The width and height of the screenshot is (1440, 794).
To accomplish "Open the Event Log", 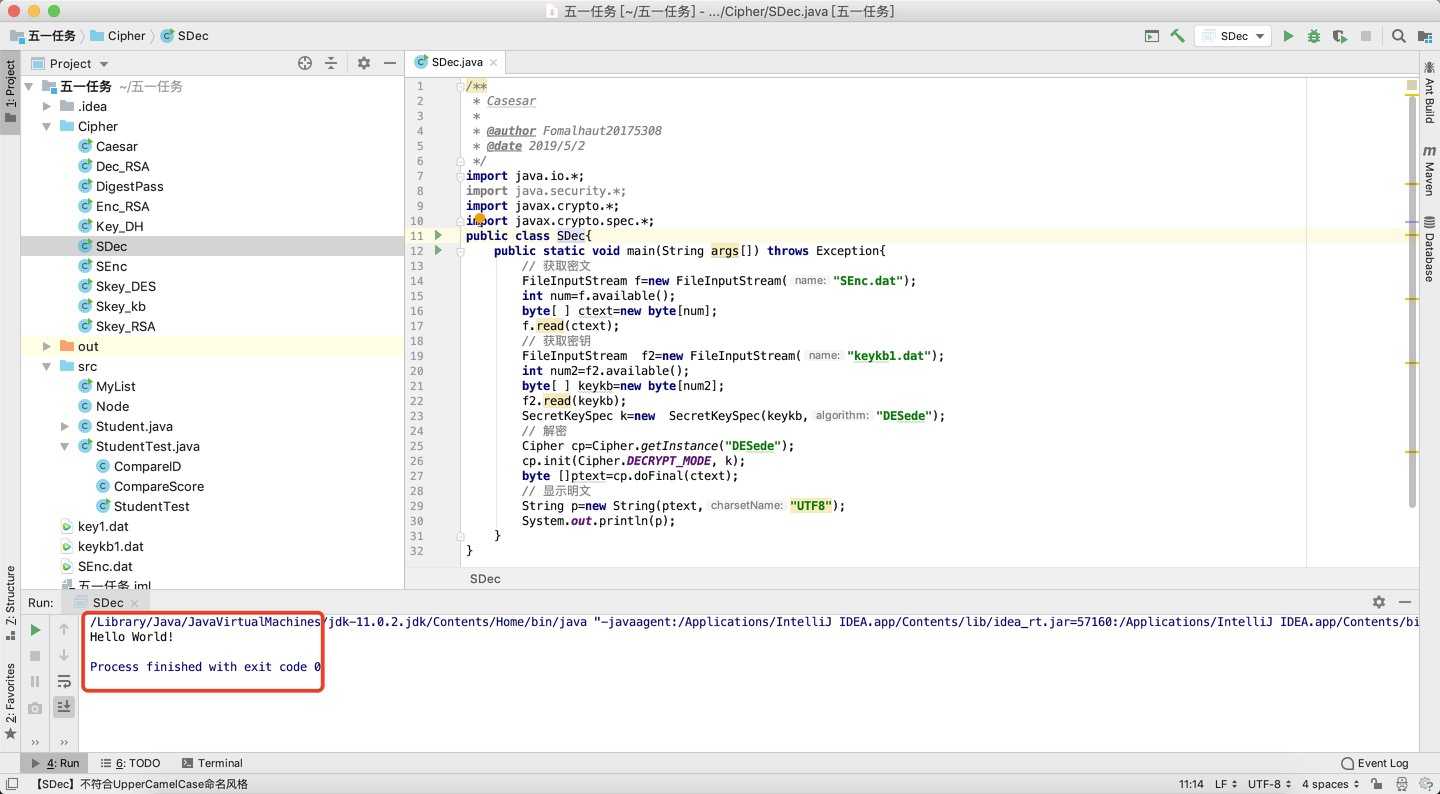I will (x=1374, y=763).
